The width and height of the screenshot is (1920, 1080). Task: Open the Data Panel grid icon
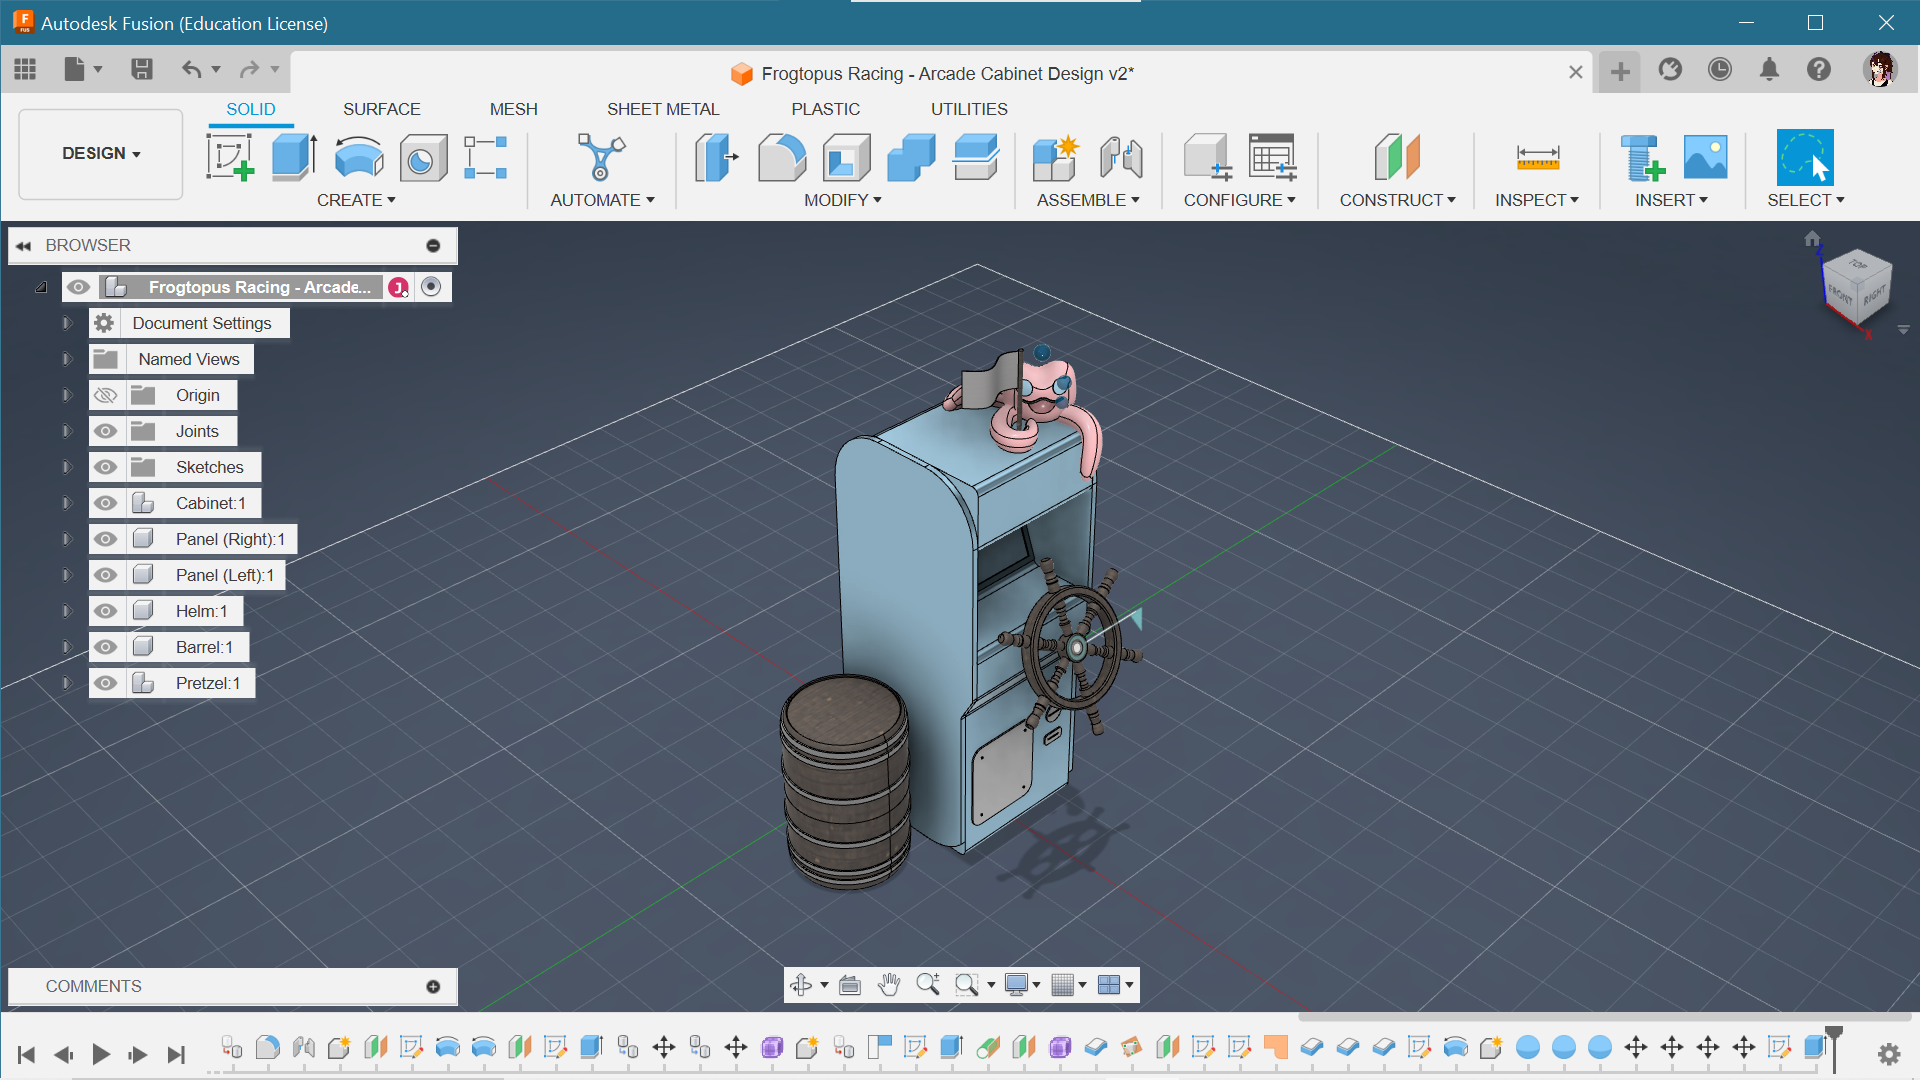coord(25,69)
